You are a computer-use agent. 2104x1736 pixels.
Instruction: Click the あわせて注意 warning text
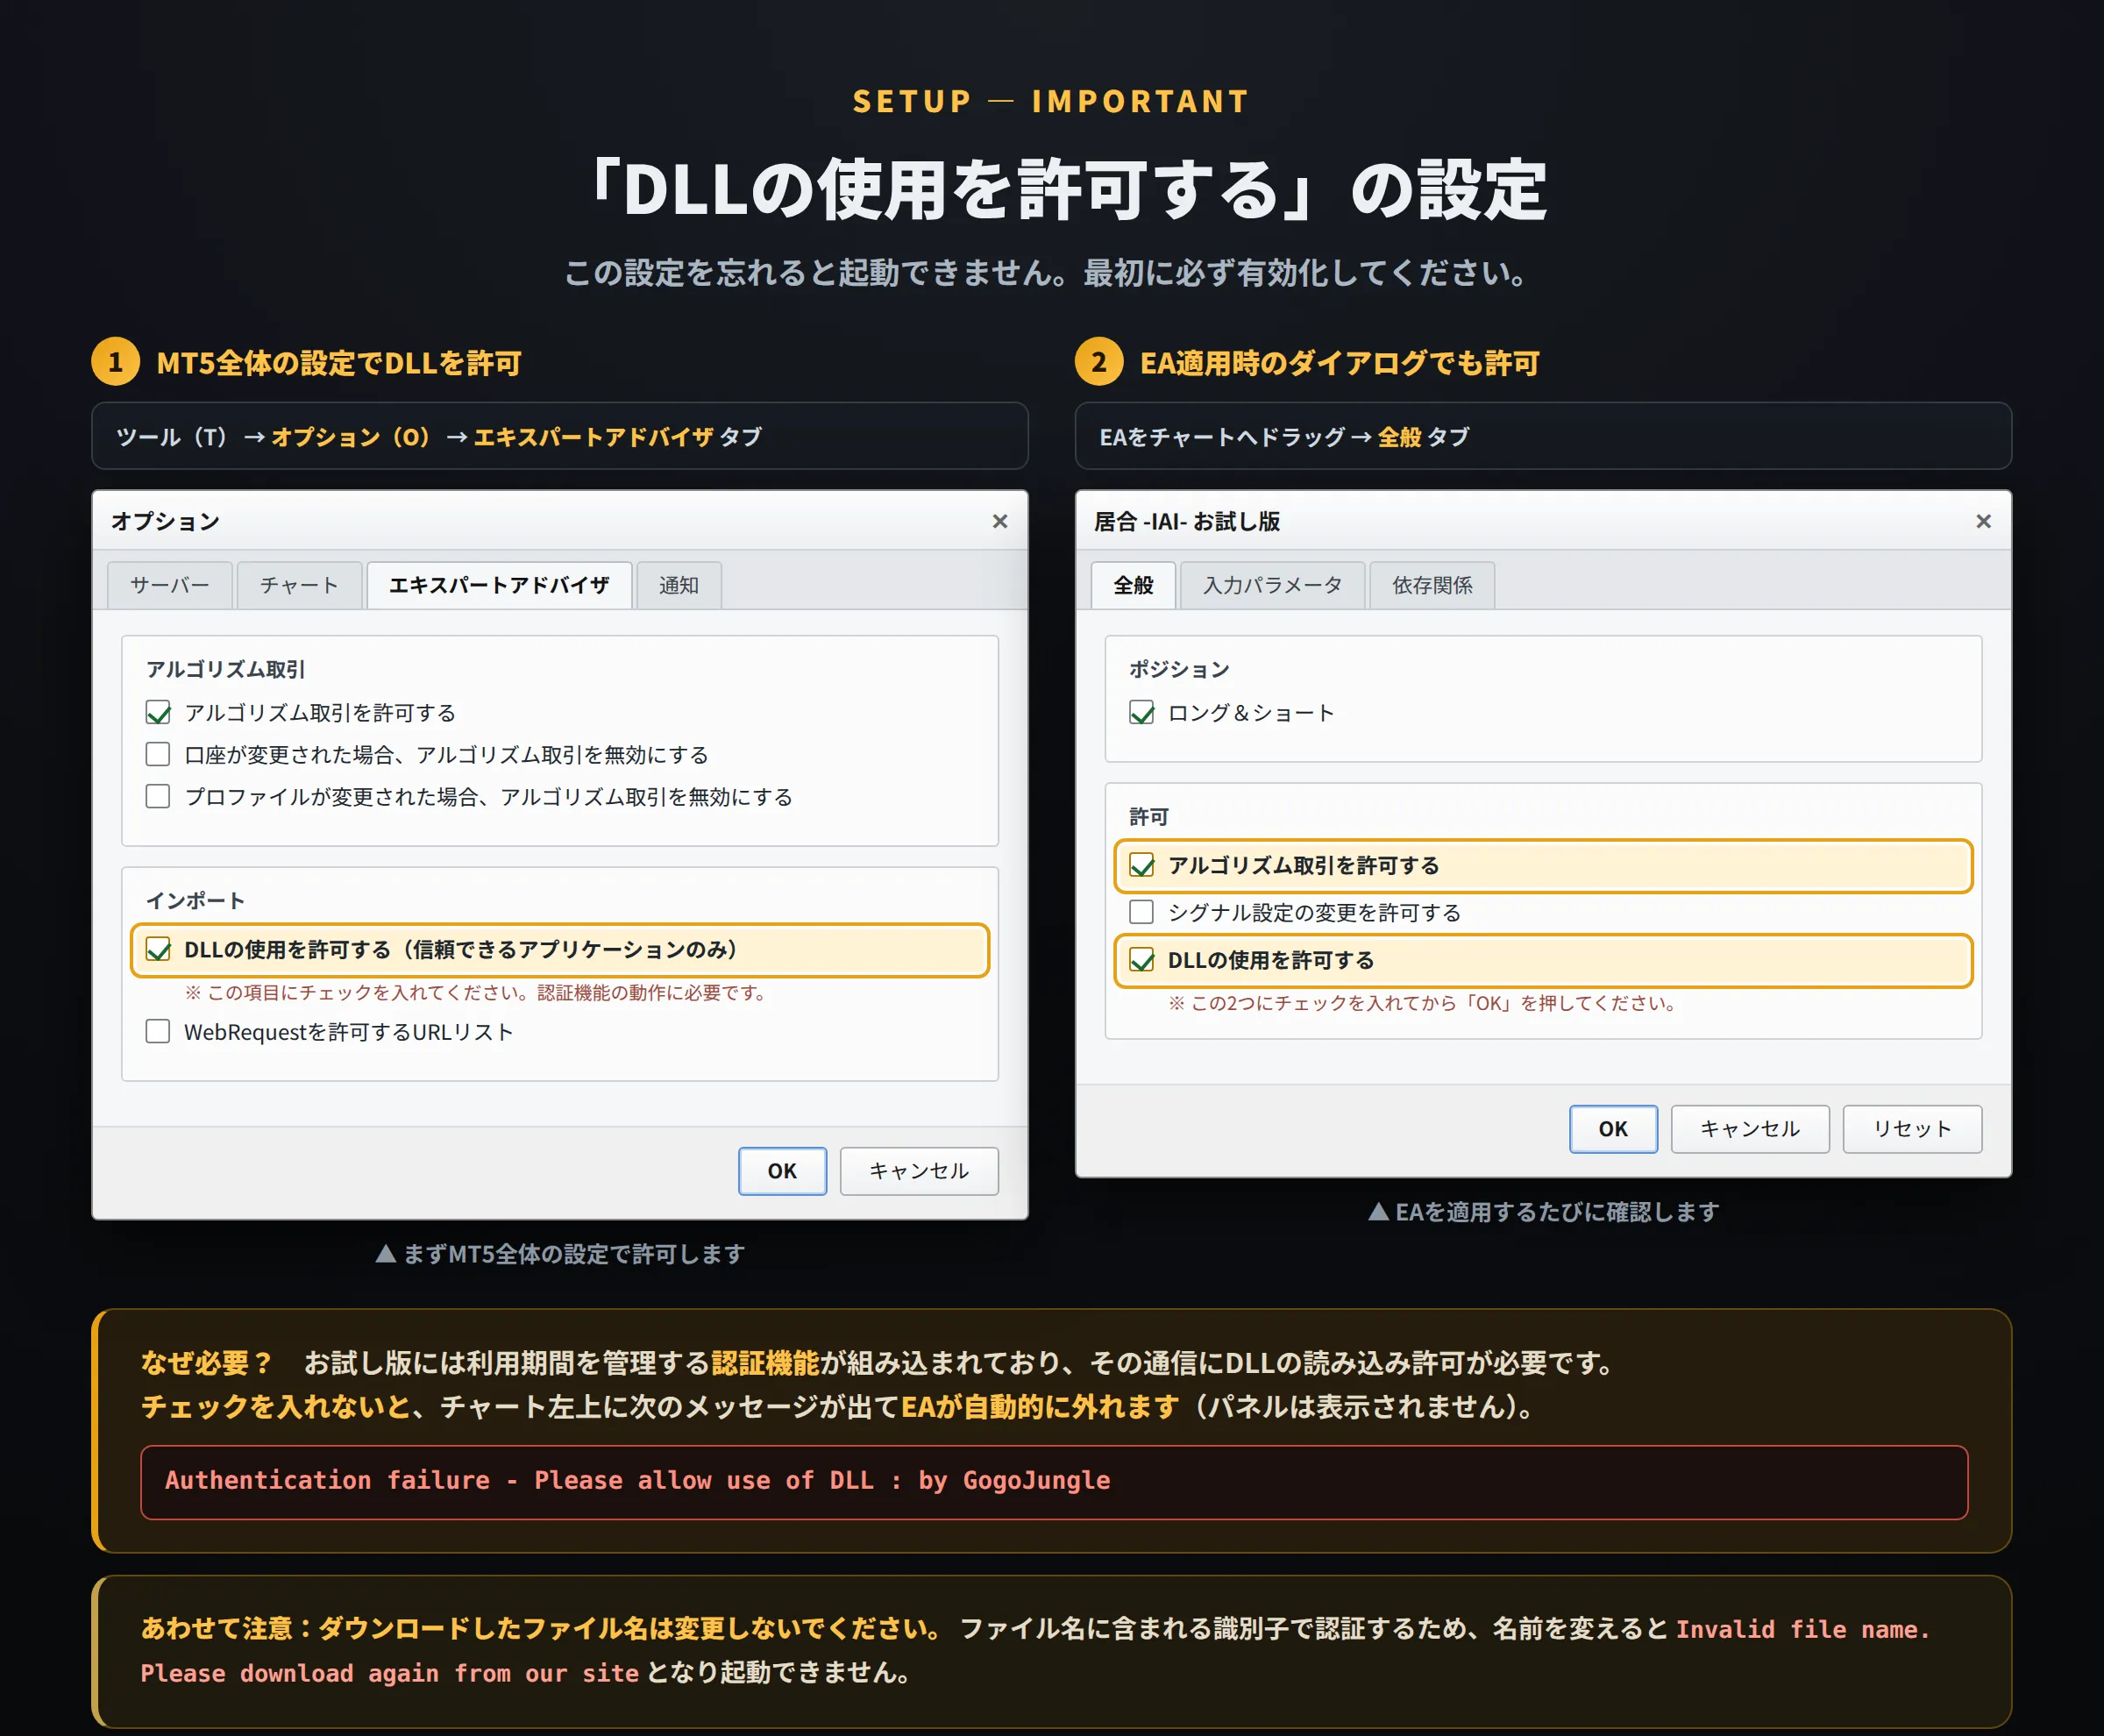point(540,1629)
